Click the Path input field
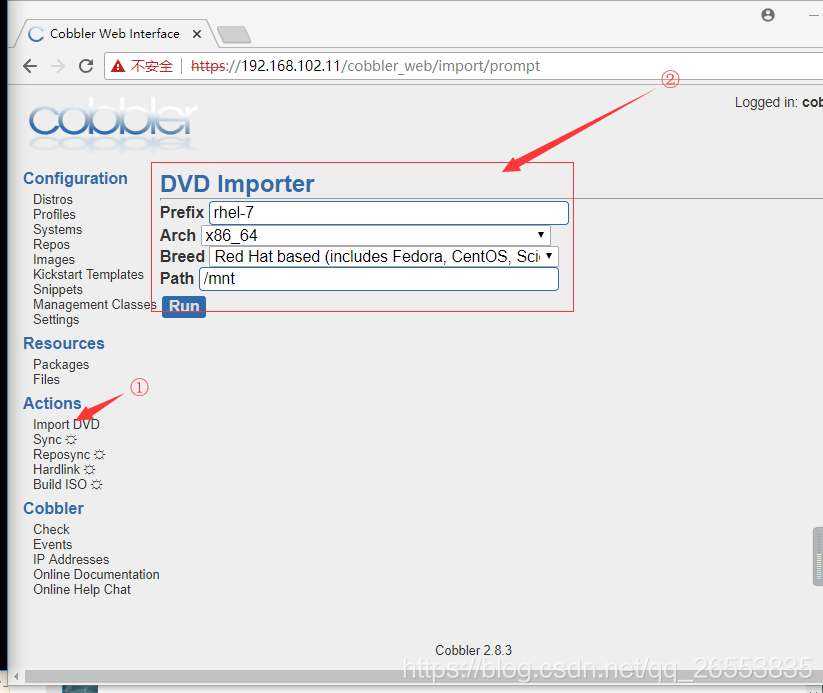Screen dimensions: 823x693 coord(379,279)
